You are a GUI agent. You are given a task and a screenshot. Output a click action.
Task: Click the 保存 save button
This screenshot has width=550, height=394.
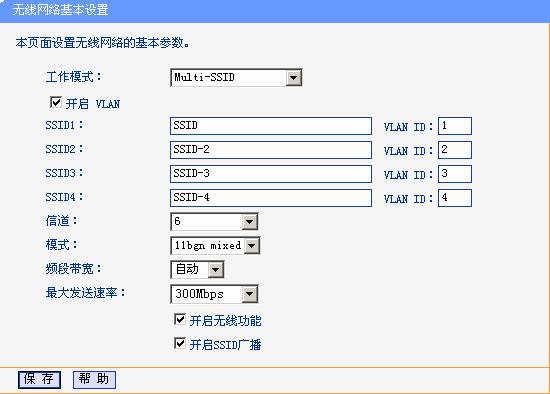click(x=39, y=380)
